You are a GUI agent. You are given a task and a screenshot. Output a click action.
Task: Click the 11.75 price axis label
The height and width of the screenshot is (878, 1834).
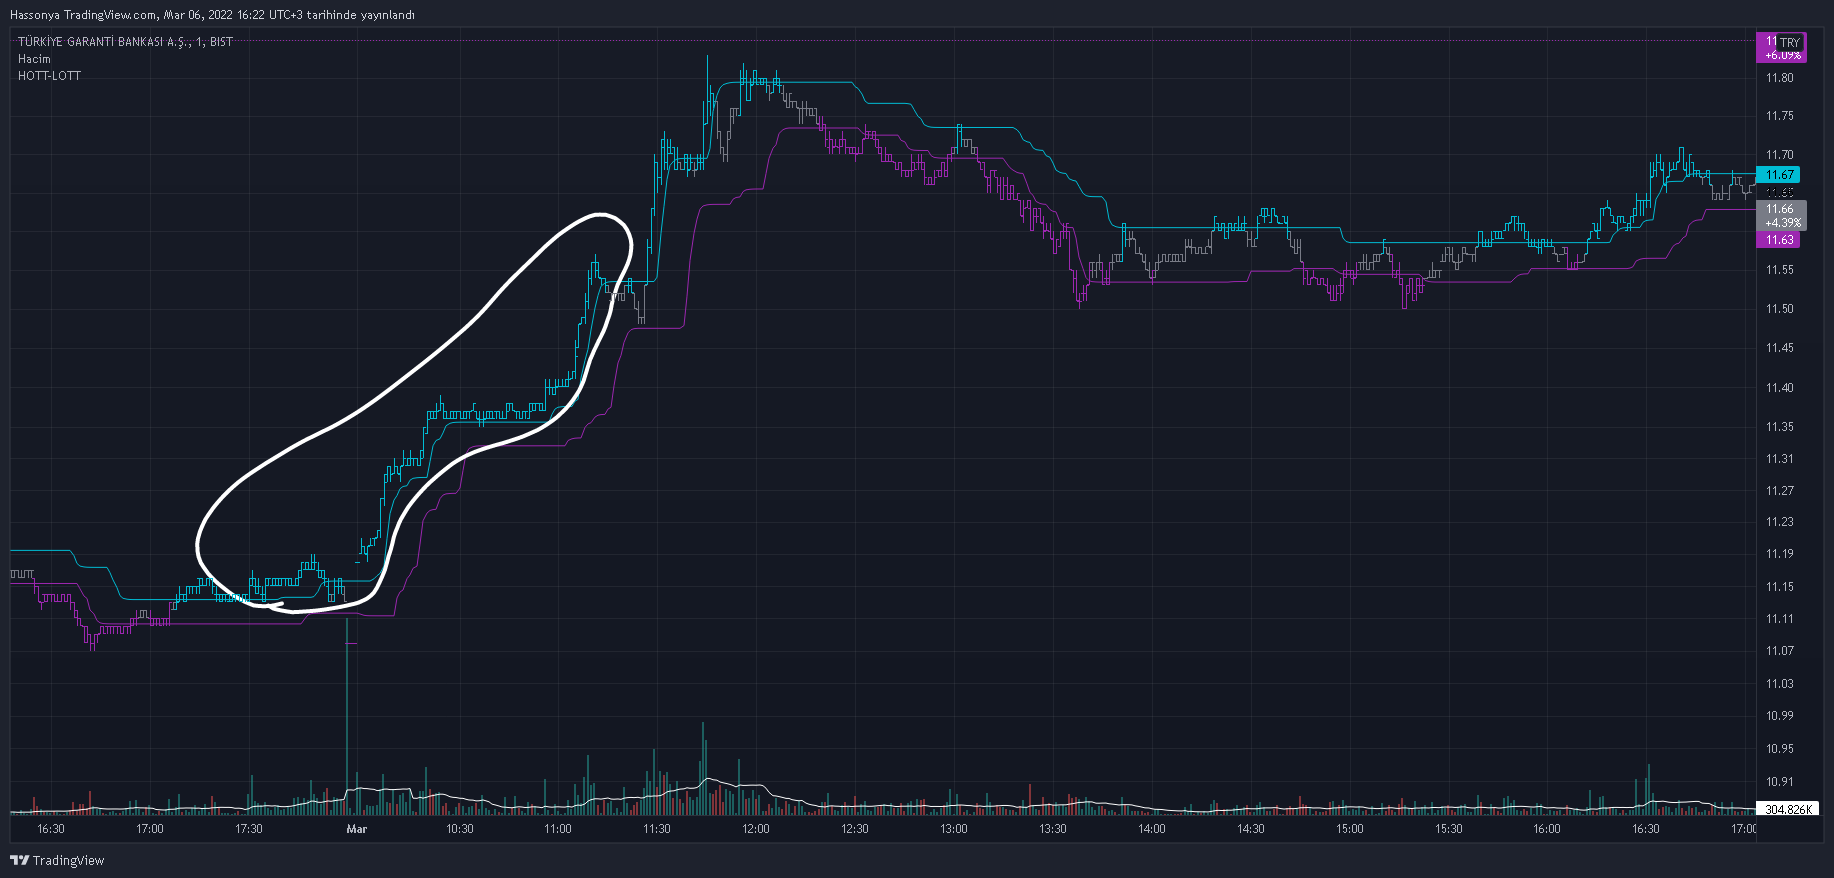click(x=1779, y=116)
